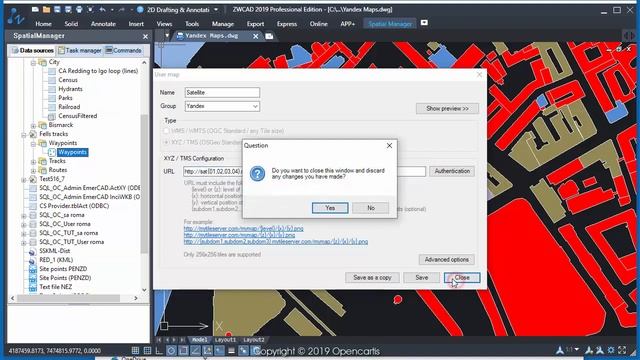Switch to the Commands tab

124,51
